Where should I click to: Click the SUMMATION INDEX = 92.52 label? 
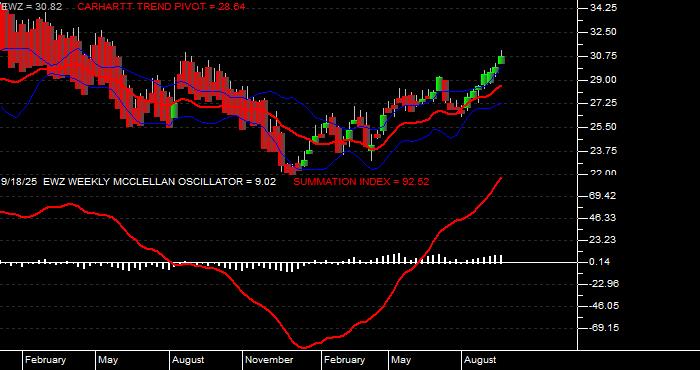361,182
